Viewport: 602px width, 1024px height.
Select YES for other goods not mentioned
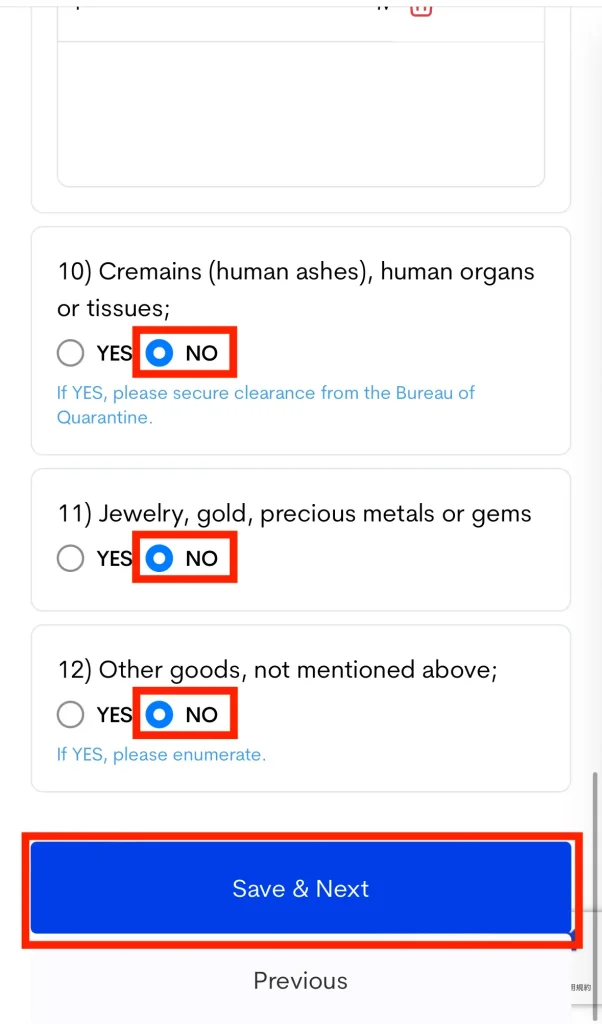pos(70,714)
